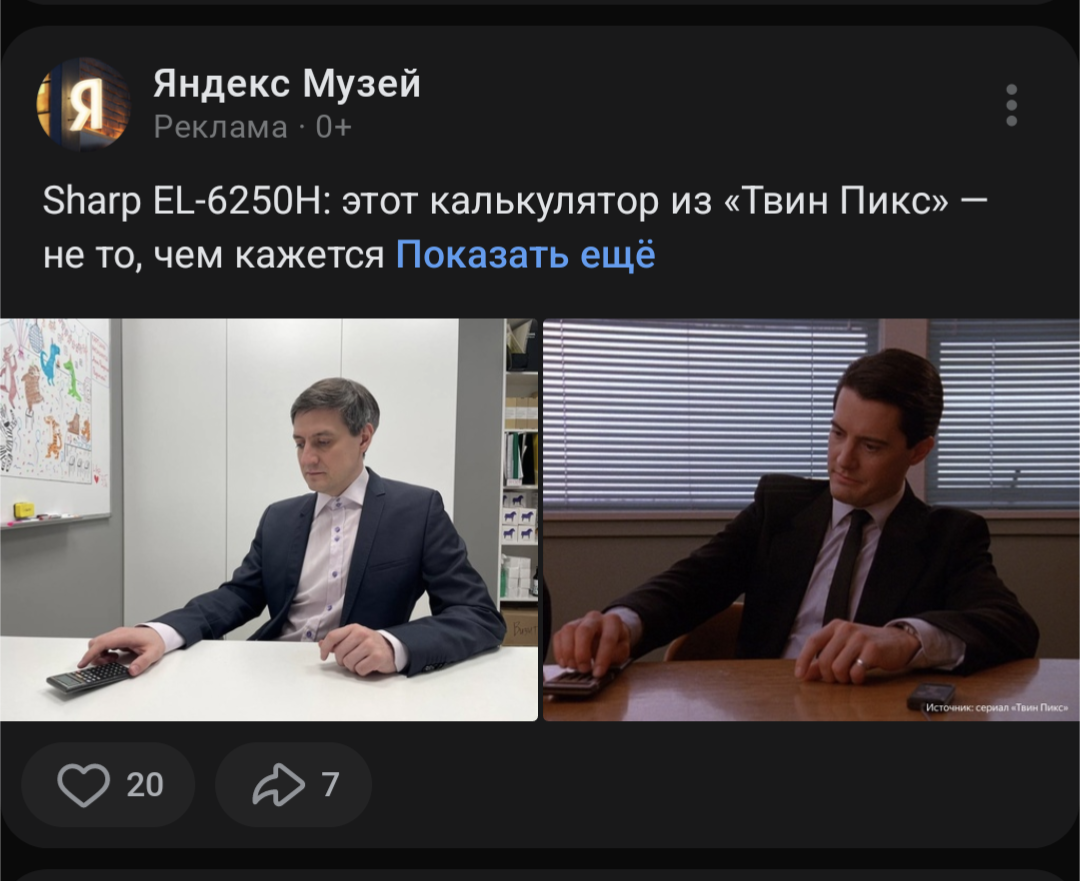Expand post text via Показать ещё

526,254
